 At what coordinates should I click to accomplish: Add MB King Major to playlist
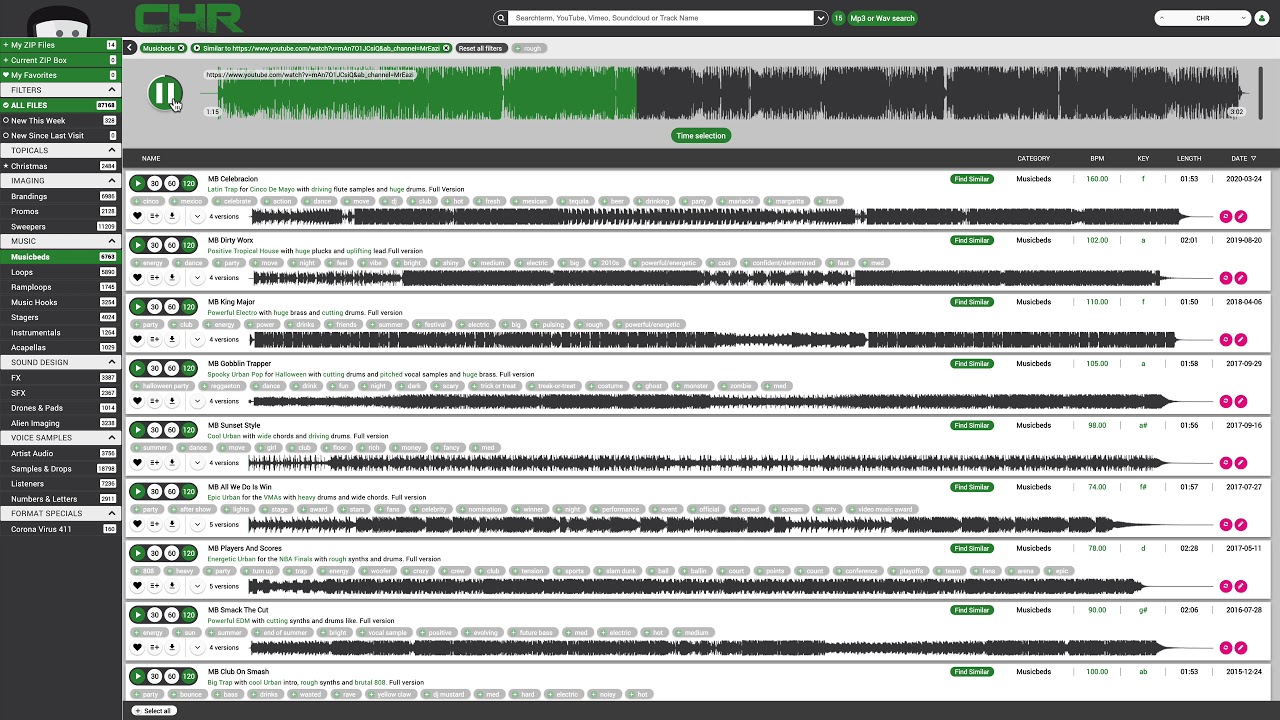(155, 339)
